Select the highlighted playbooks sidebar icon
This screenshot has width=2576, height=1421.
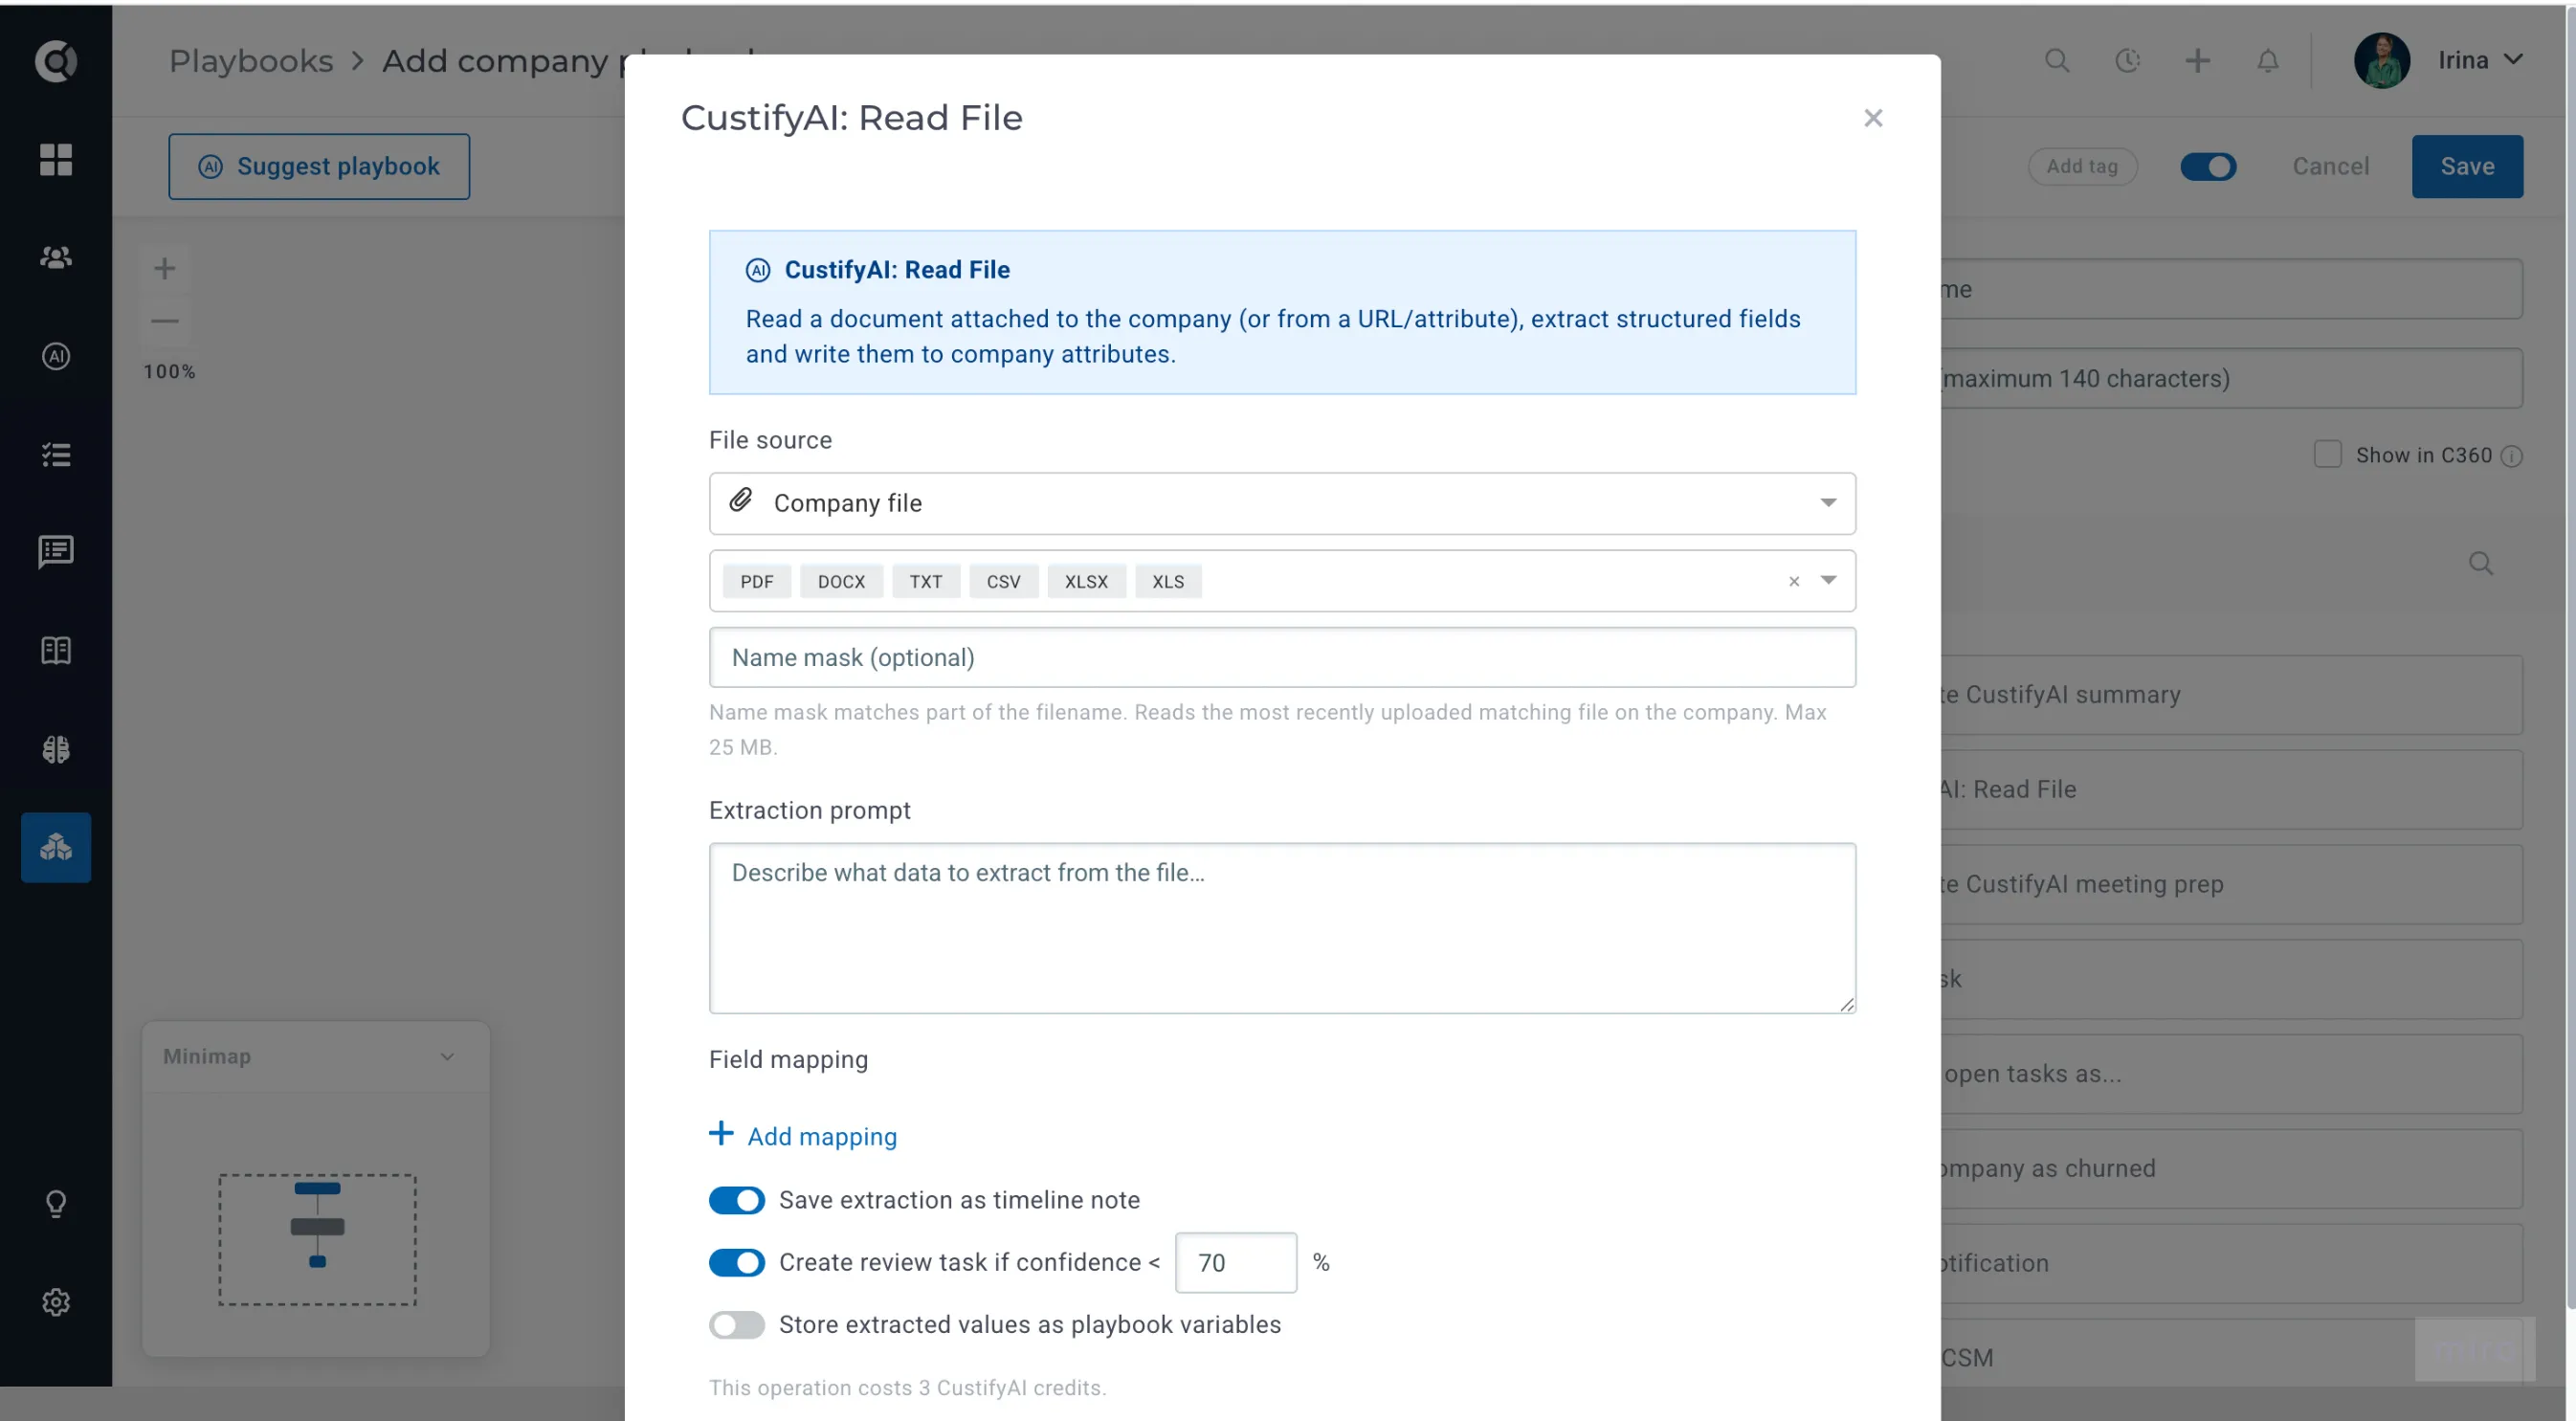click(56, 848)
